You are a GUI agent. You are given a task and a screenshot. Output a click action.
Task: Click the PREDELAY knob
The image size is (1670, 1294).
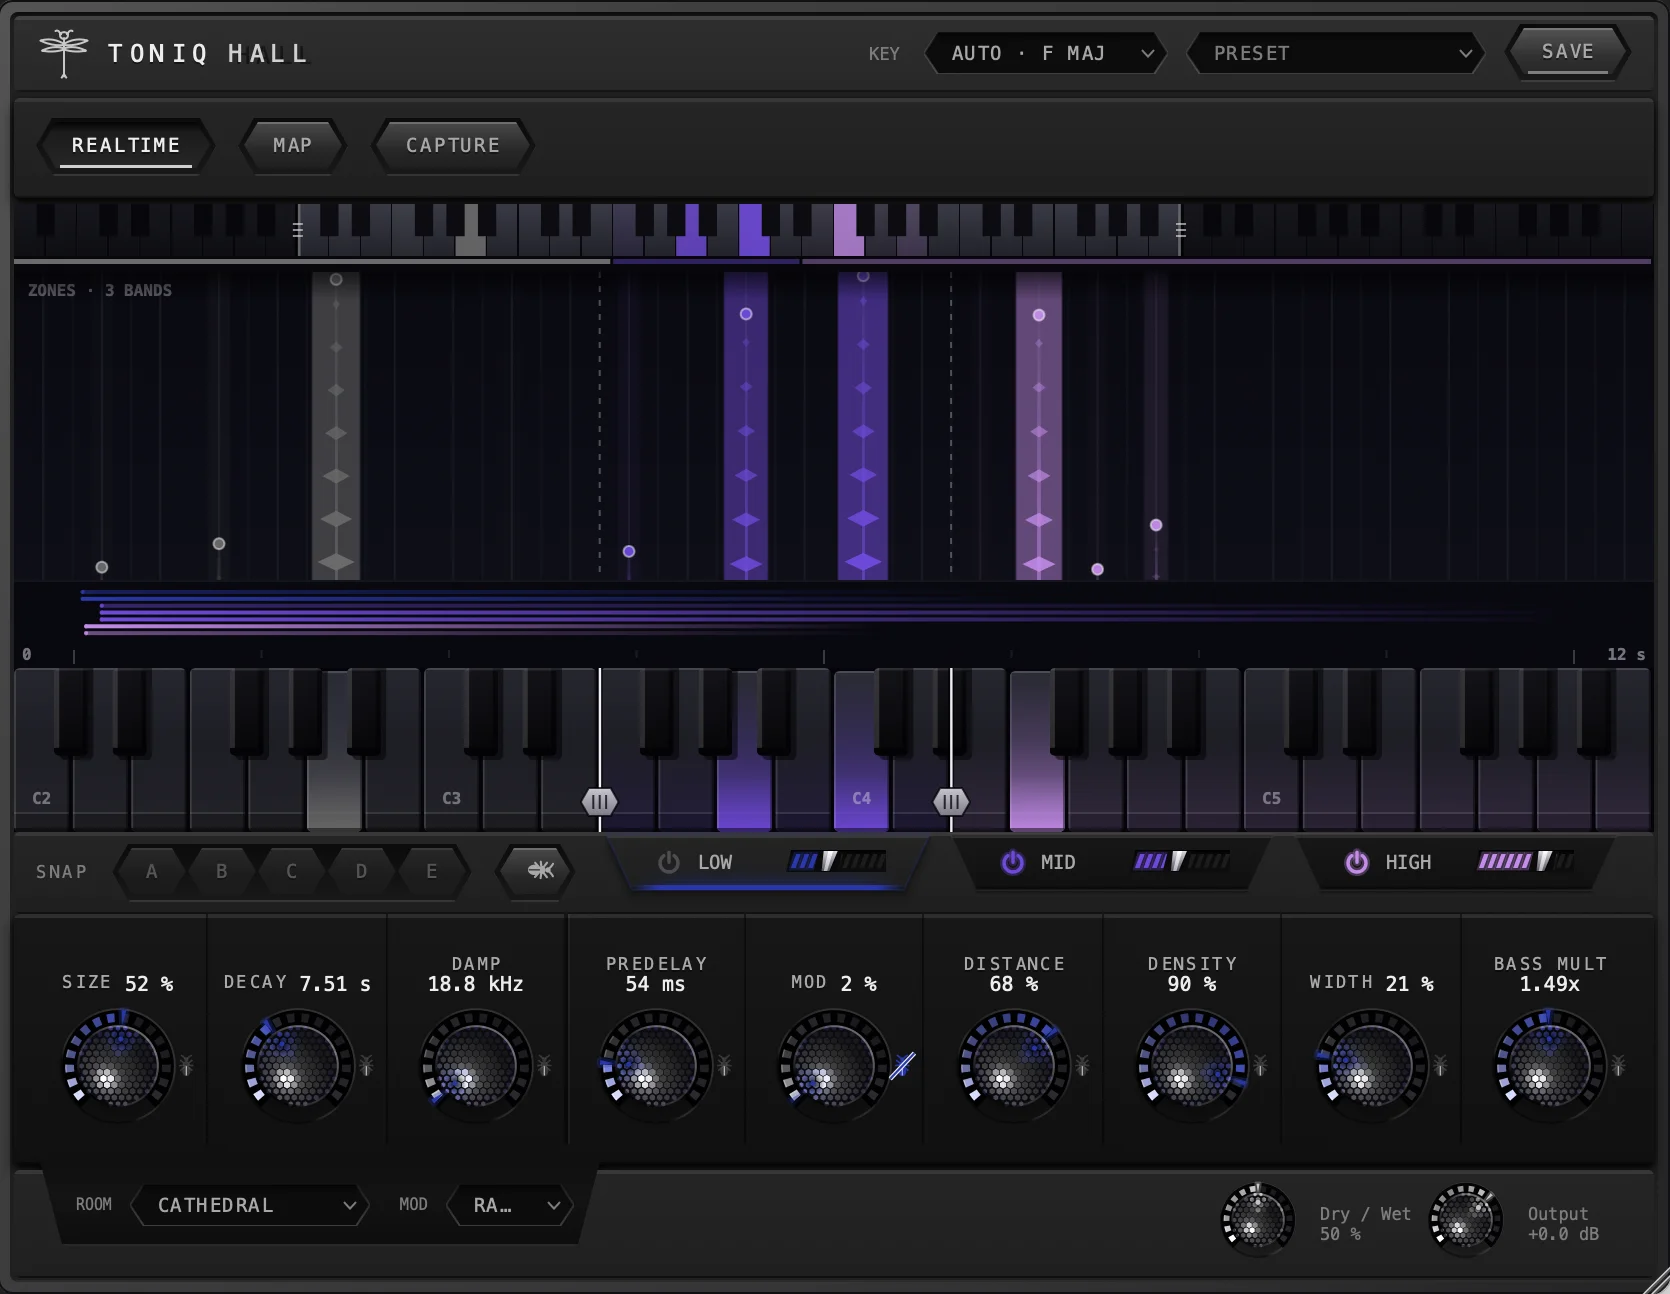point(656,1065)
